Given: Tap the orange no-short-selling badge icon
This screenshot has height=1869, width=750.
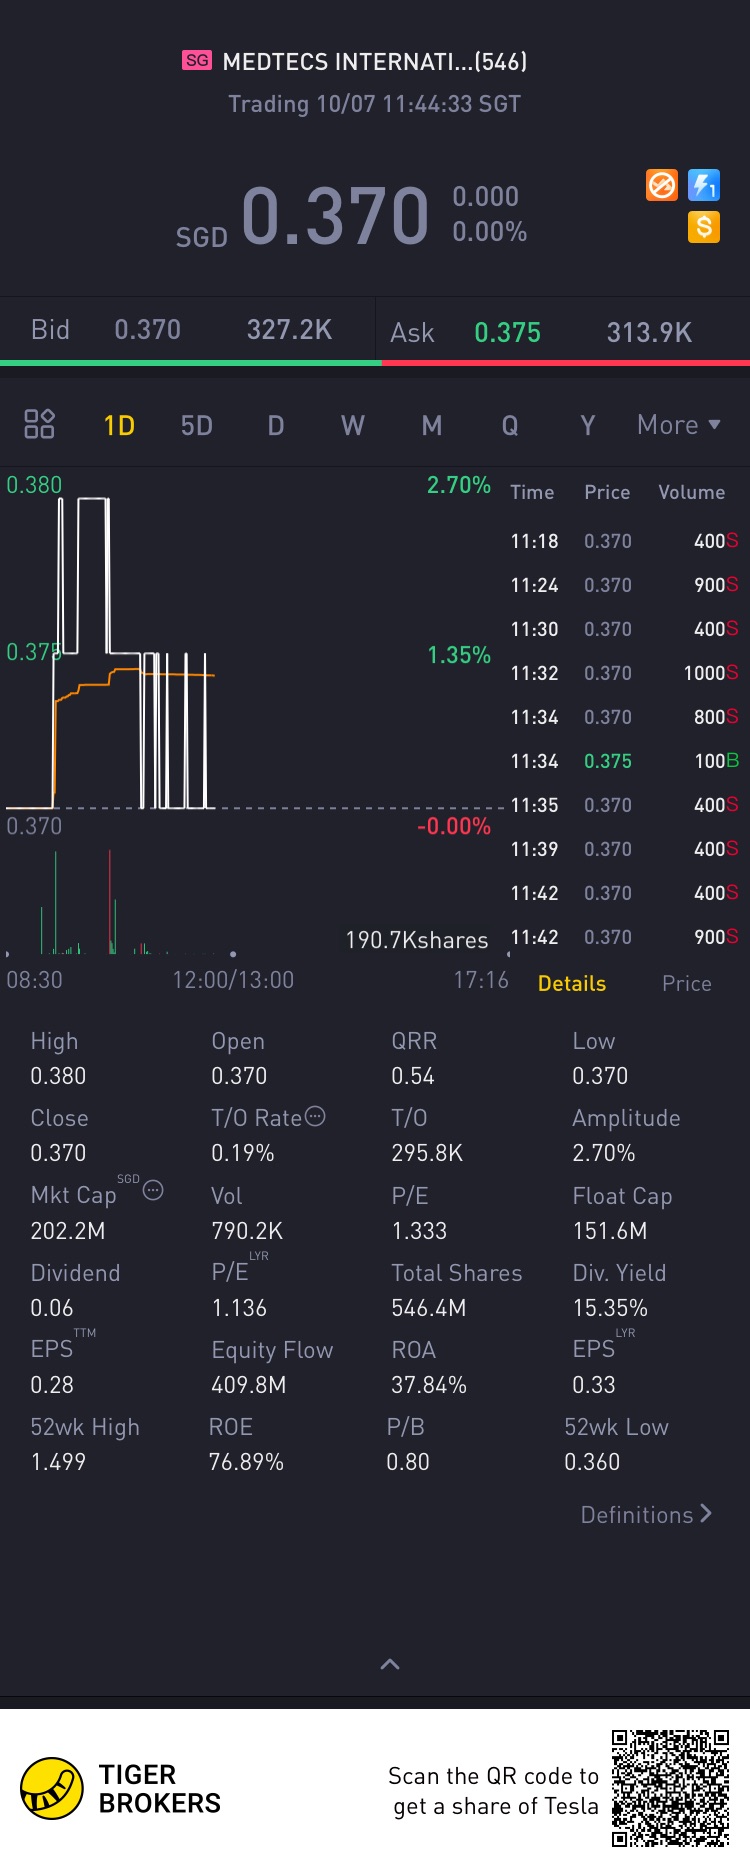Looking at the screenshot, I should (662, 185).
